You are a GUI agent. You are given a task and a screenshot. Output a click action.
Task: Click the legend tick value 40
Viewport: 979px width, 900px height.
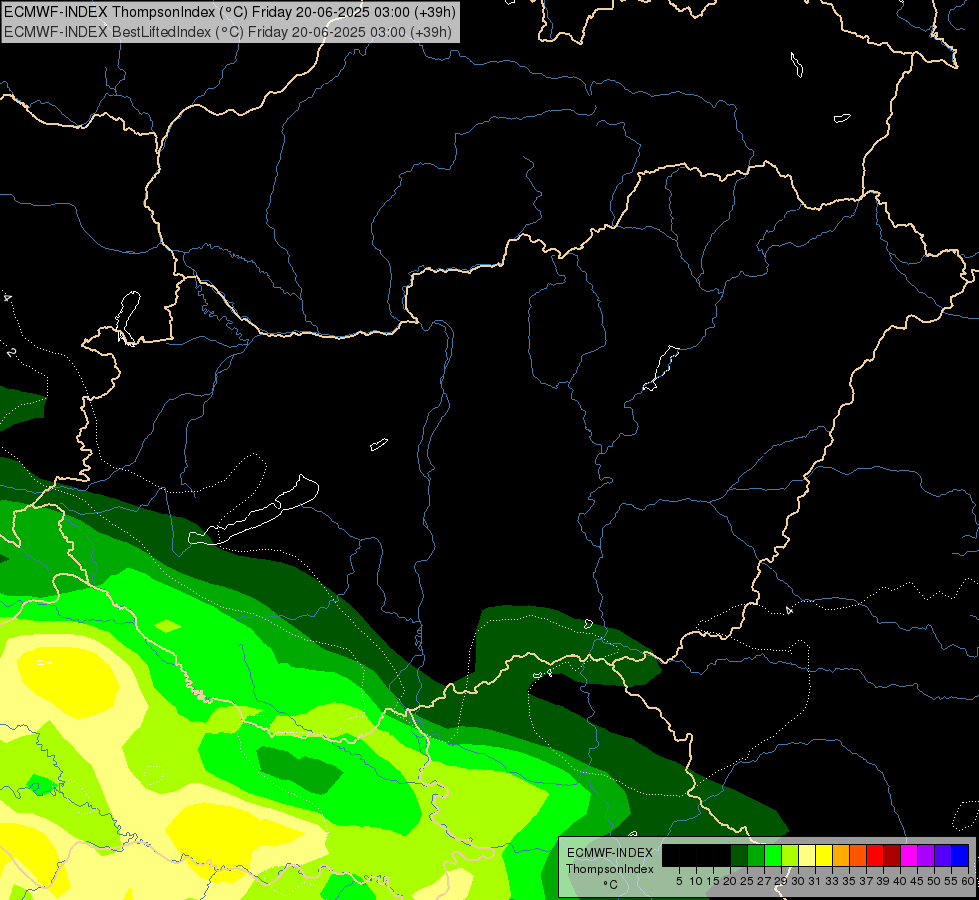coord(900,881)
